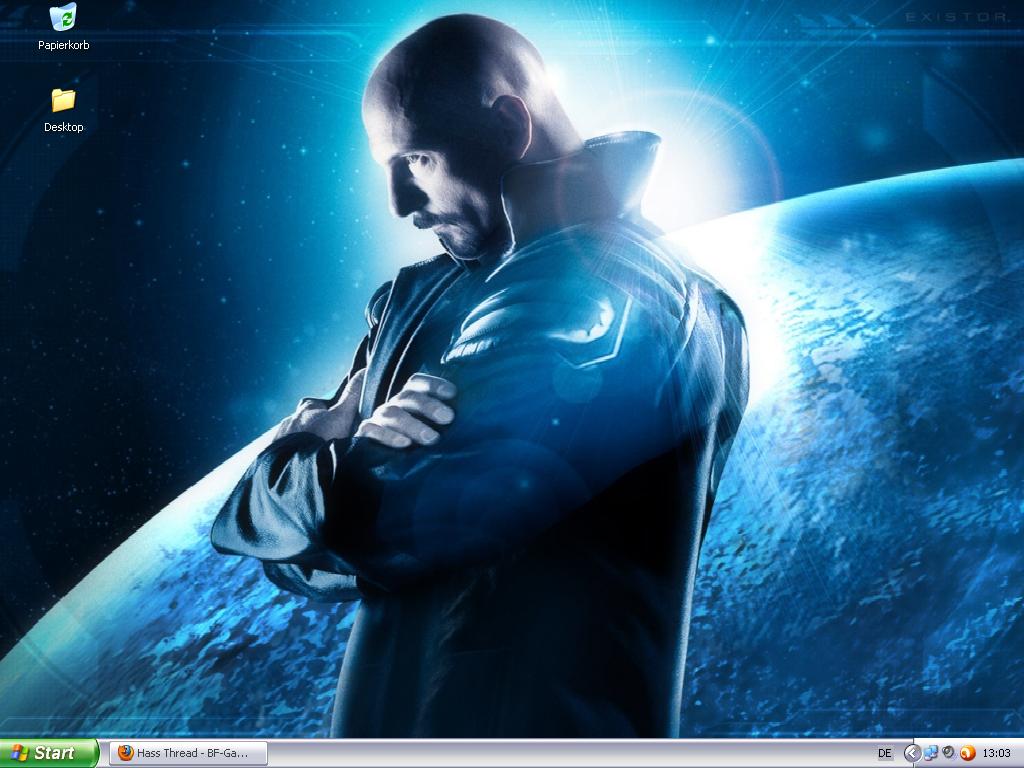Switch to the Hass Thread Firefox taskbar button
The height and width of the screenshot is (768, 1024).
(x=188, y=753)
